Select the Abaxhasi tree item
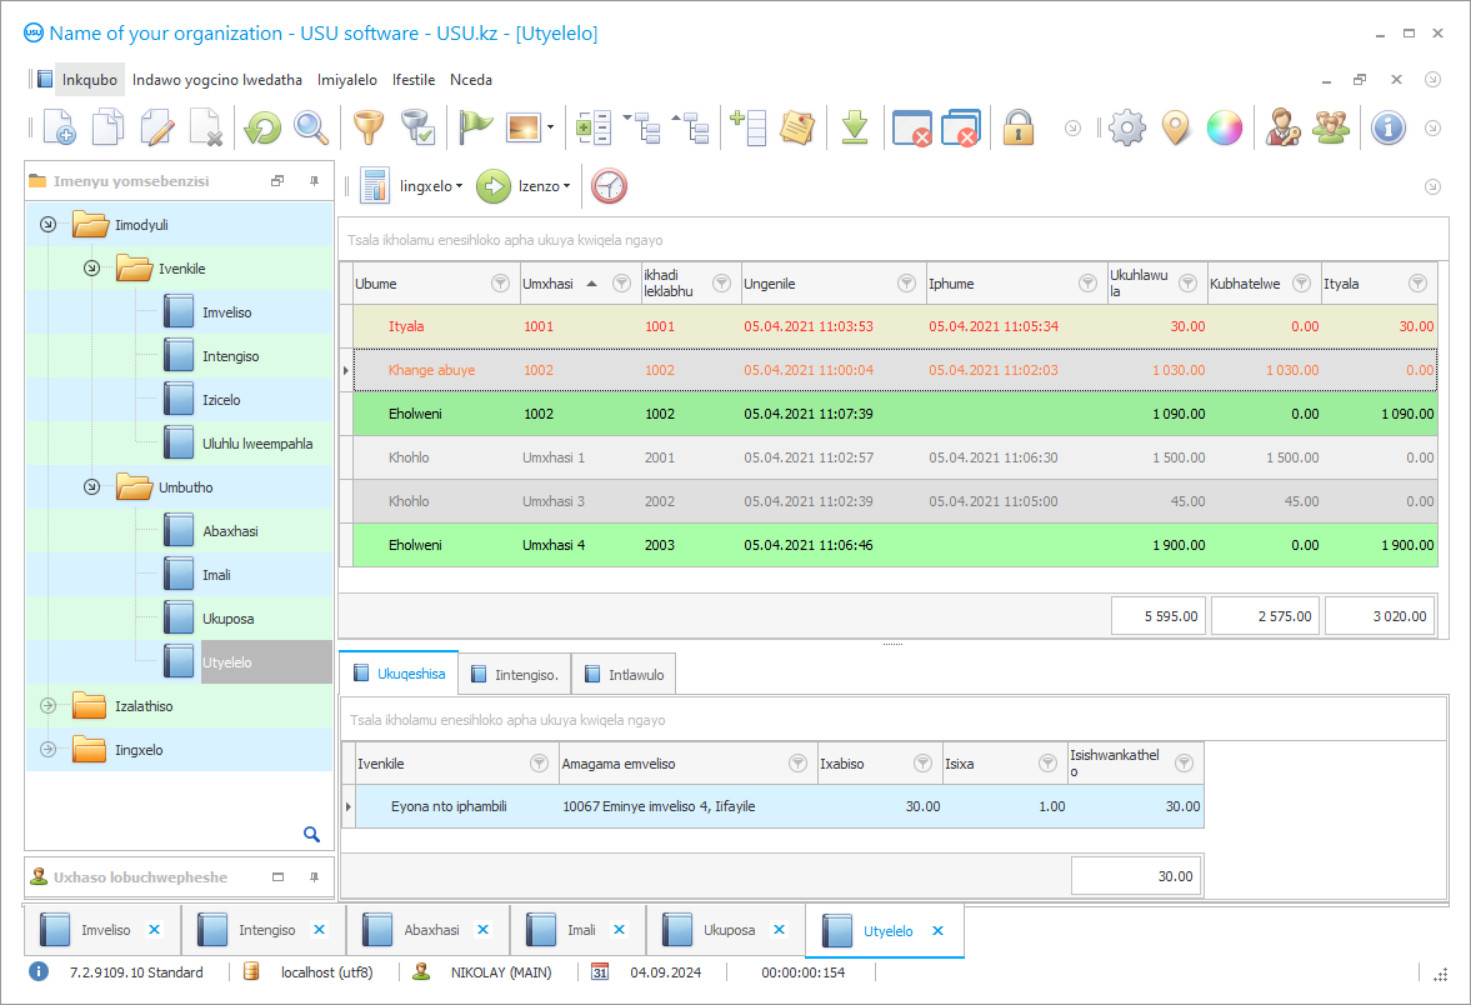The height and width of the screenshot is (1005, 1471). (x=230, y=531)
